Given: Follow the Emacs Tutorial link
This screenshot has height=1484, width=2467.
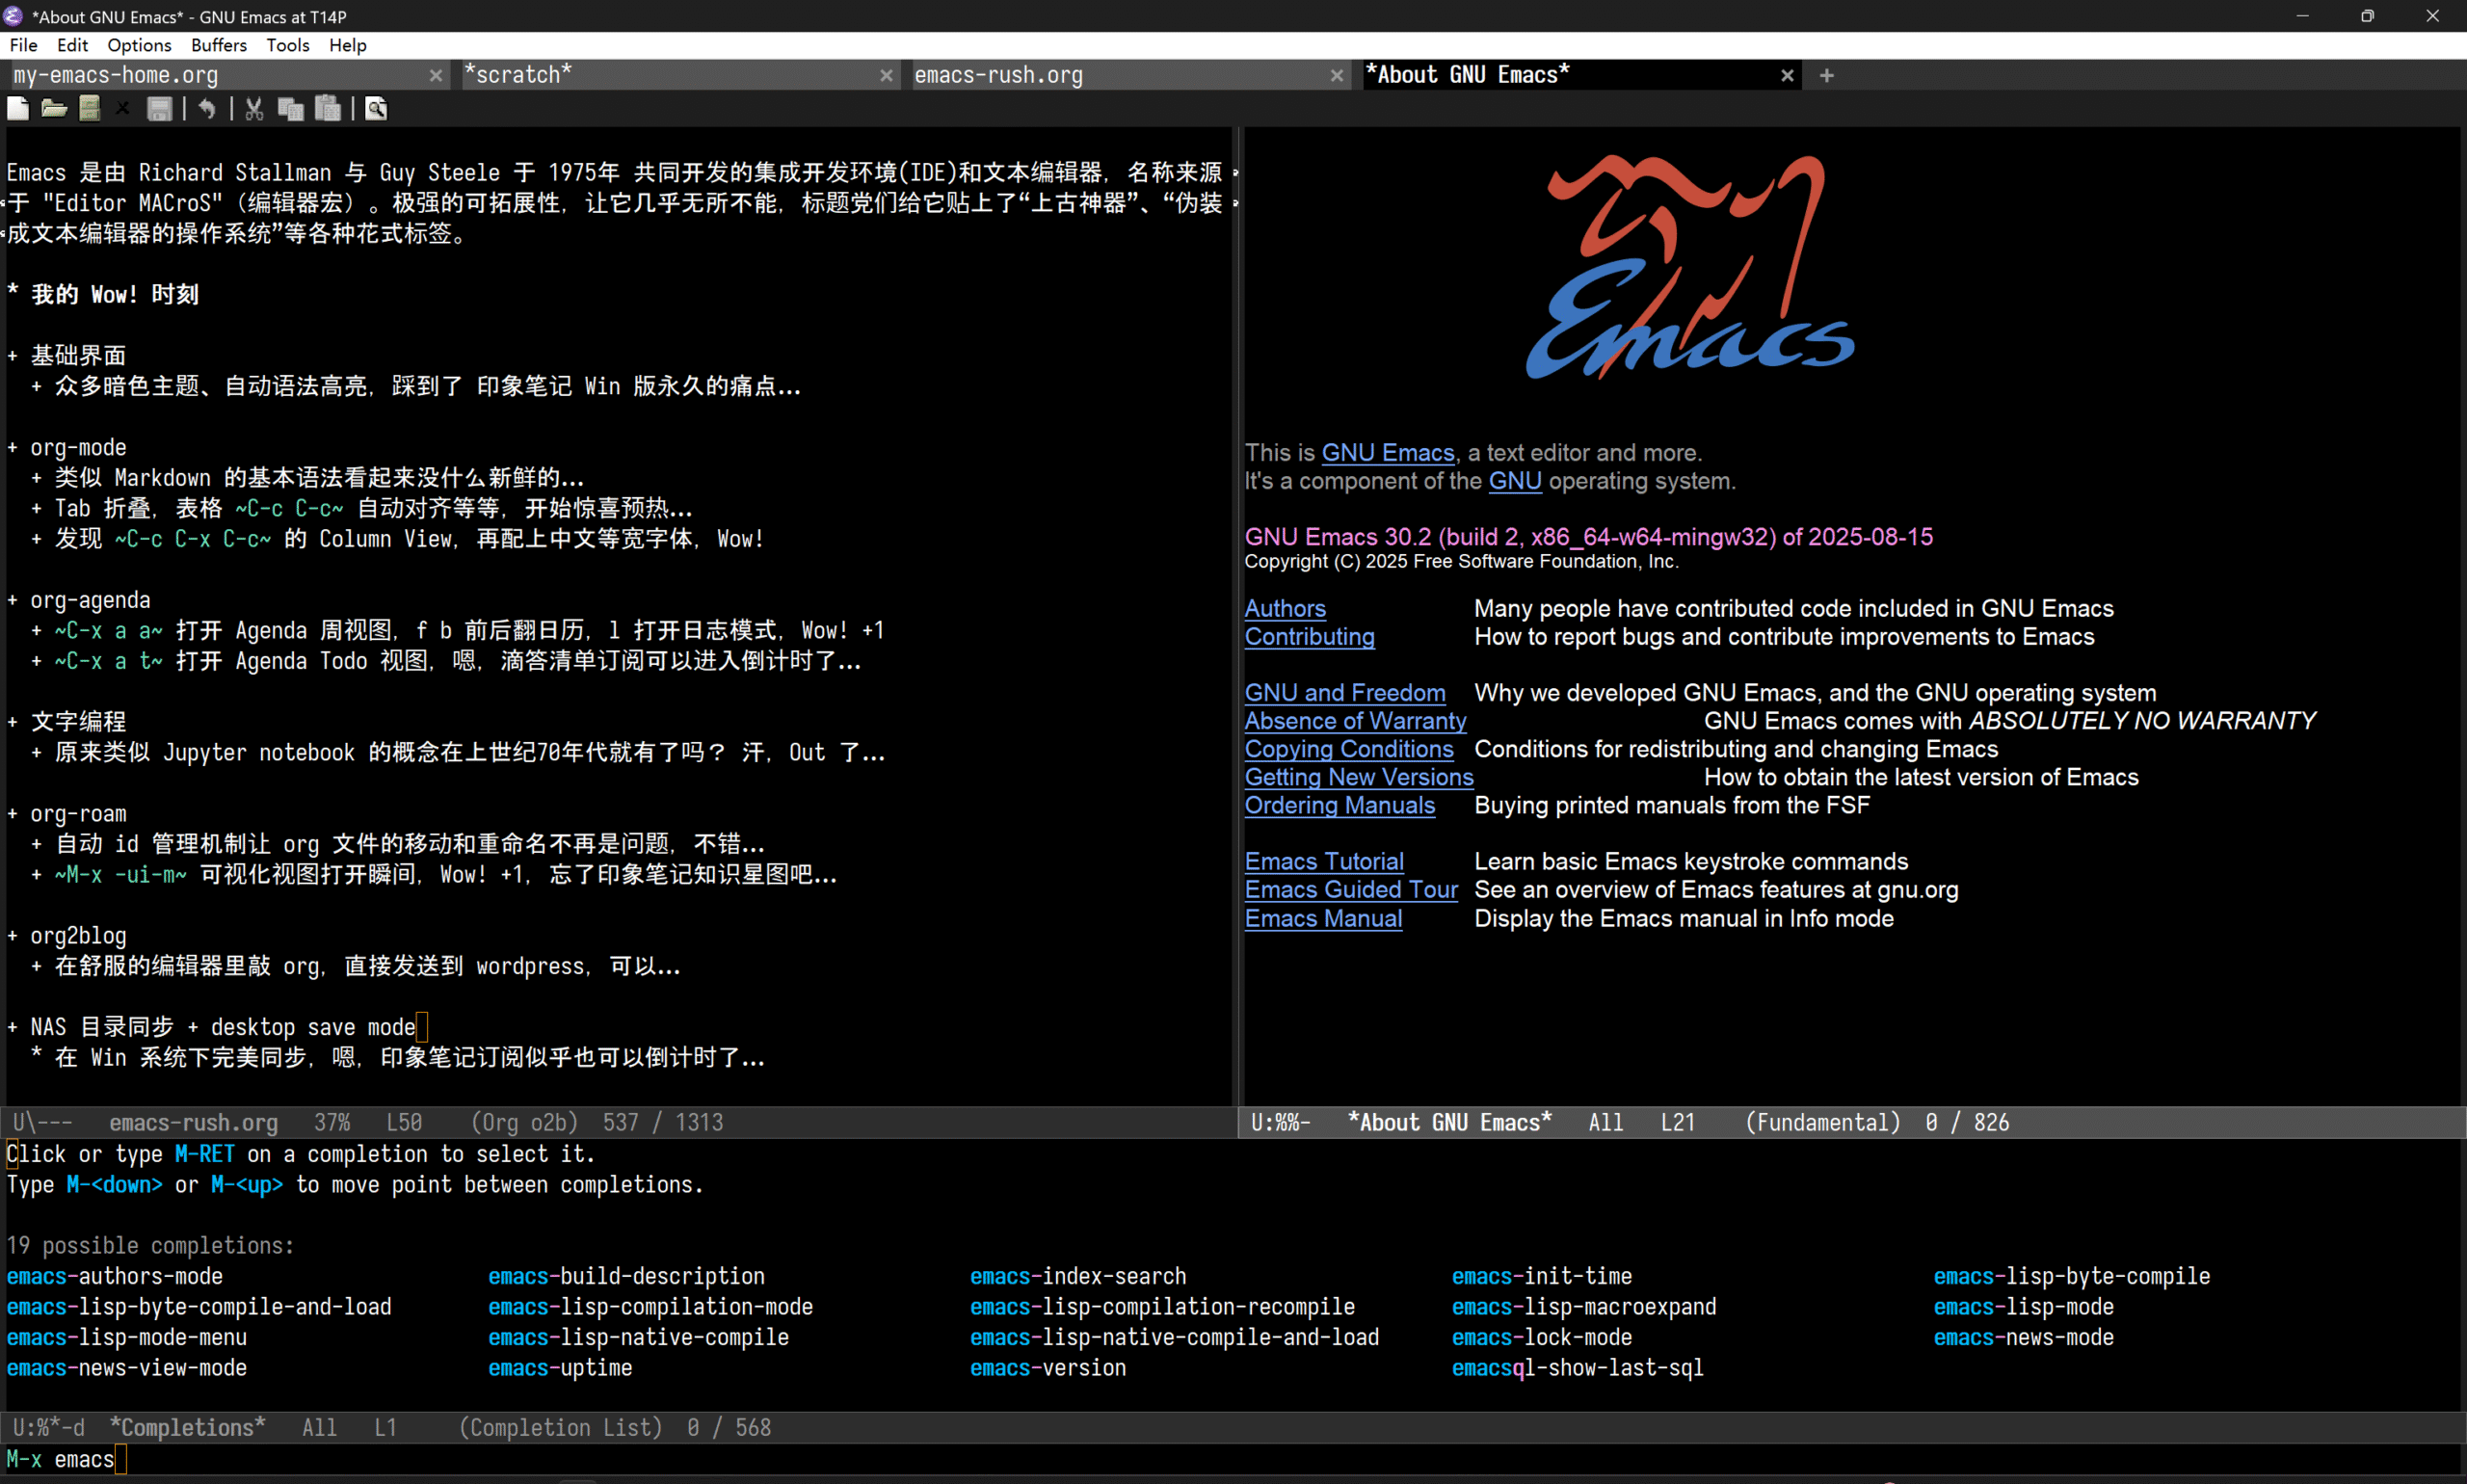Looking at the screenshot, I should [1324, 861].
